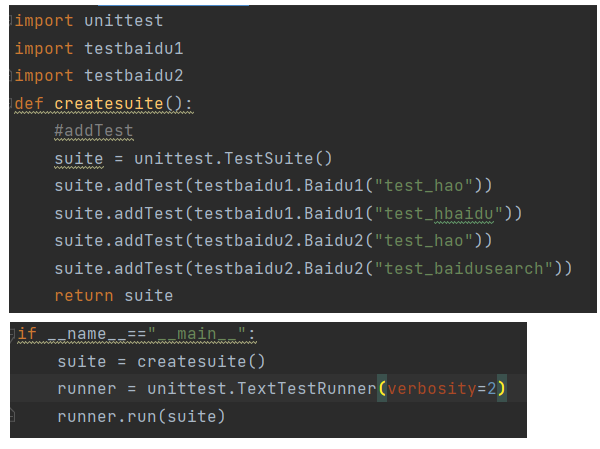Click import testbaidu1 module name

click(x=134, y=49)
